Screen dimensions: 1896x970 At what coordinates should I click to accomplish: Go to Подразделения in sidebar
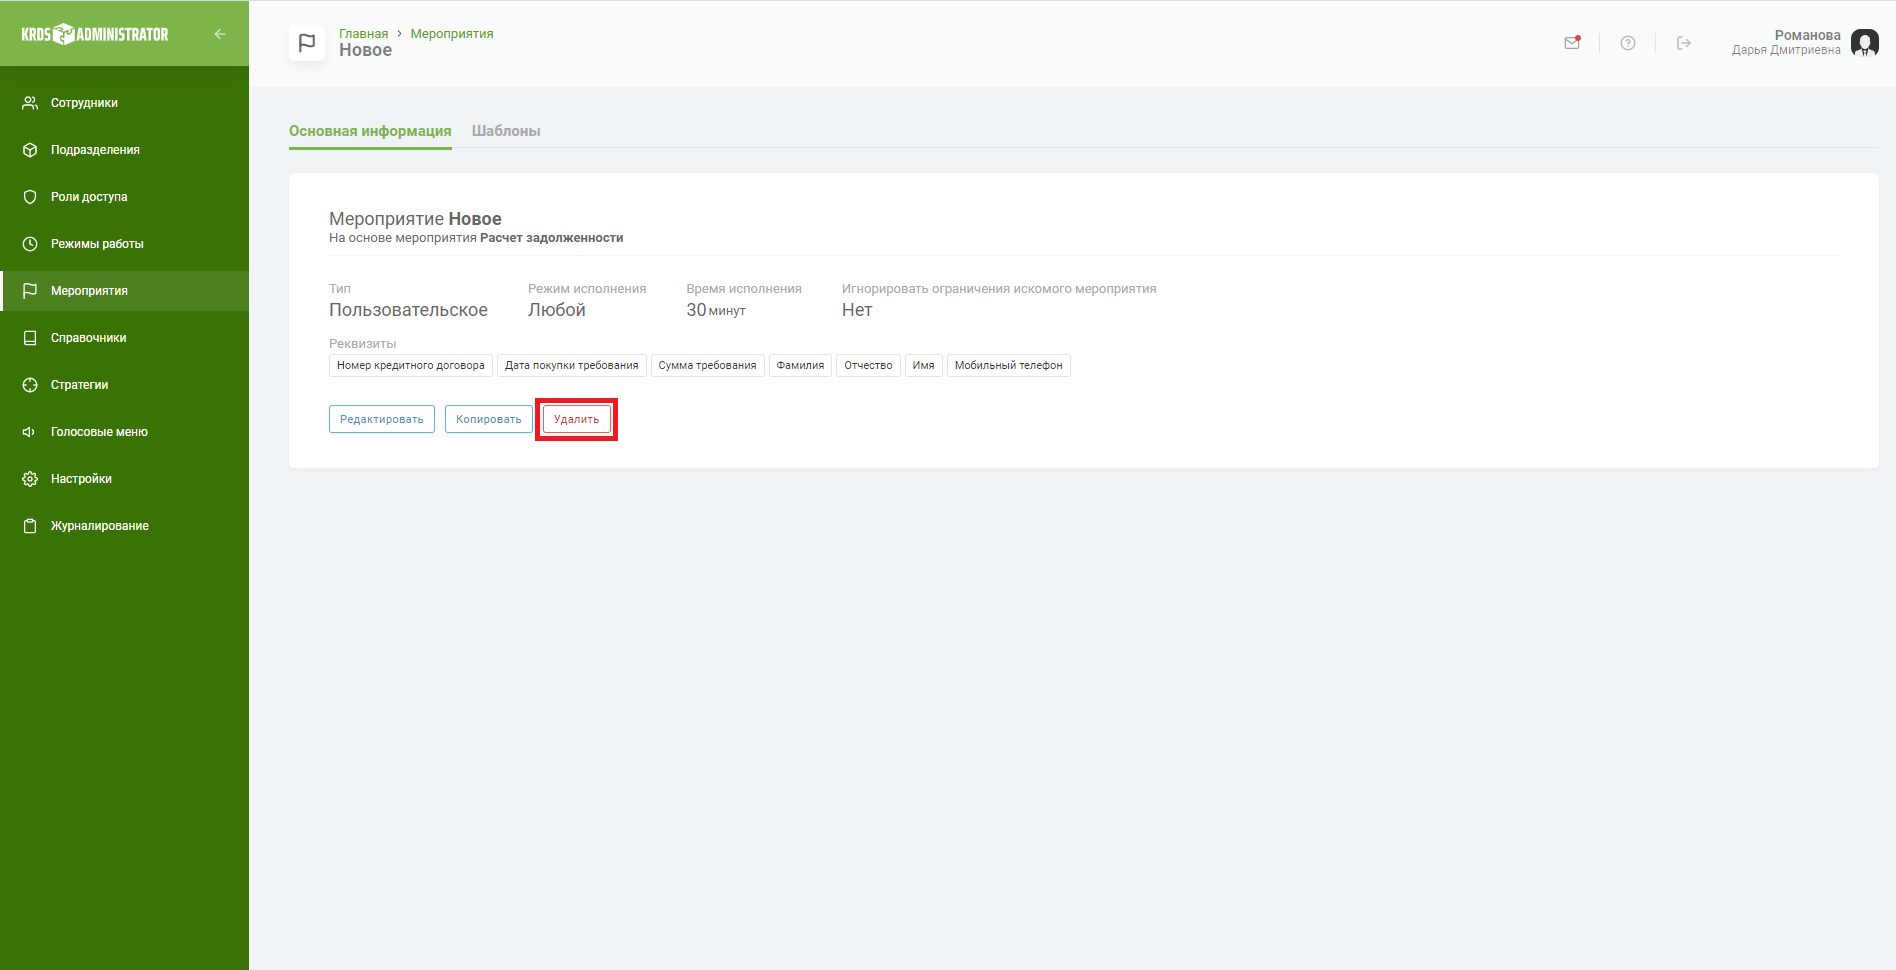95,150
